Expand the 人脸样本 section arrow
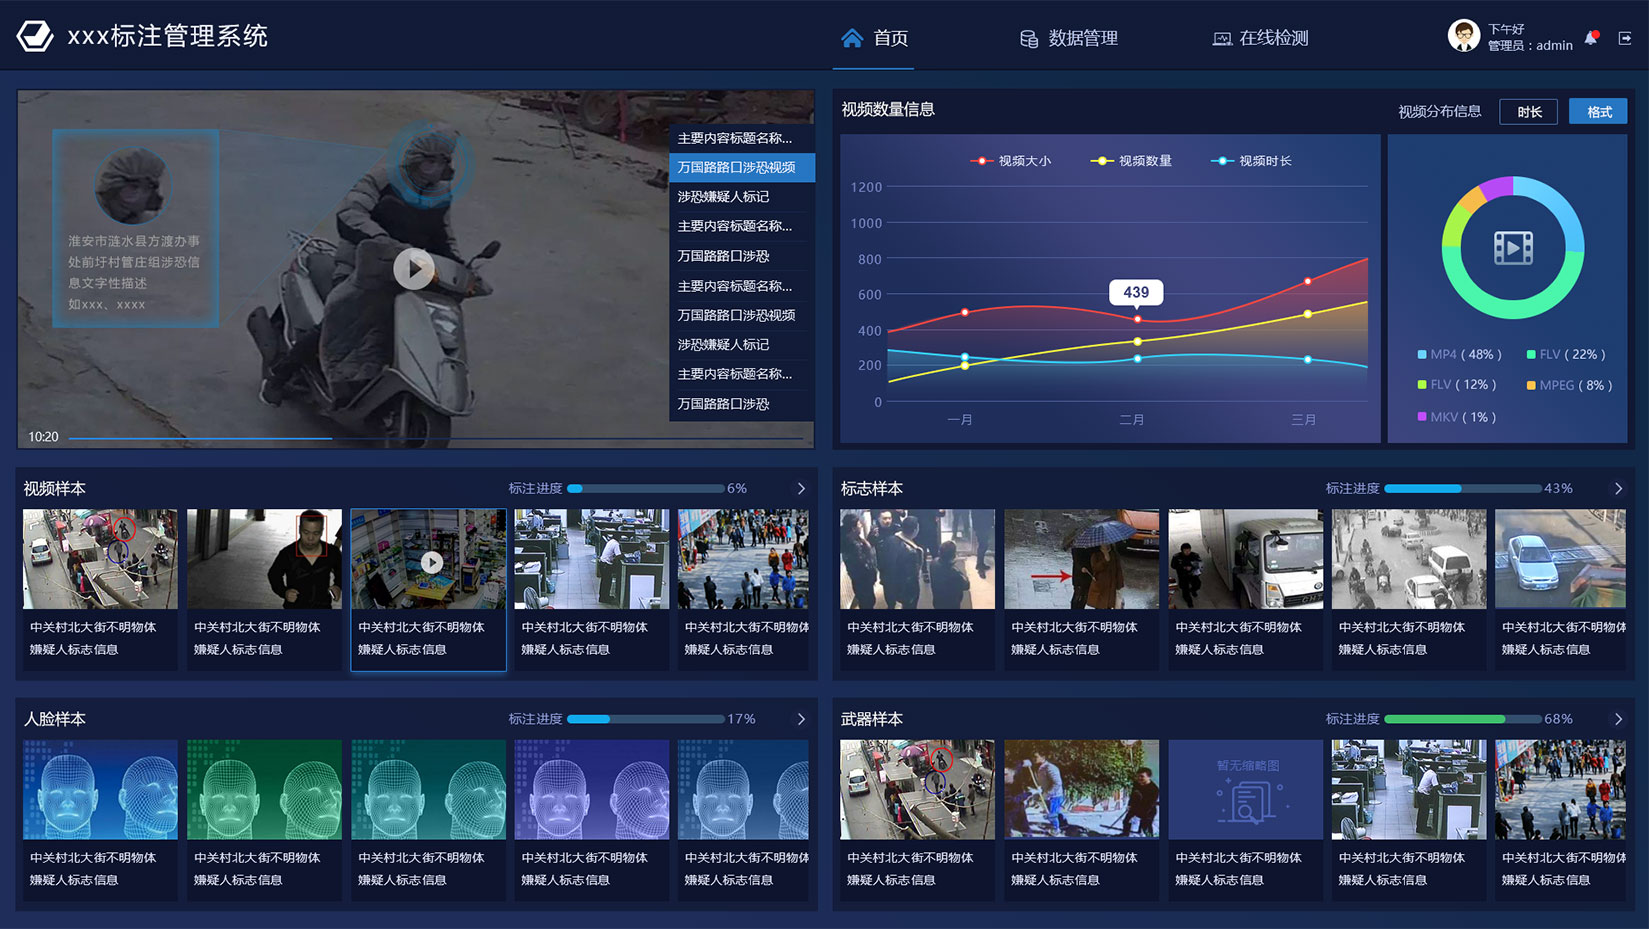The image size is (1649, 929). click(801, 719)
